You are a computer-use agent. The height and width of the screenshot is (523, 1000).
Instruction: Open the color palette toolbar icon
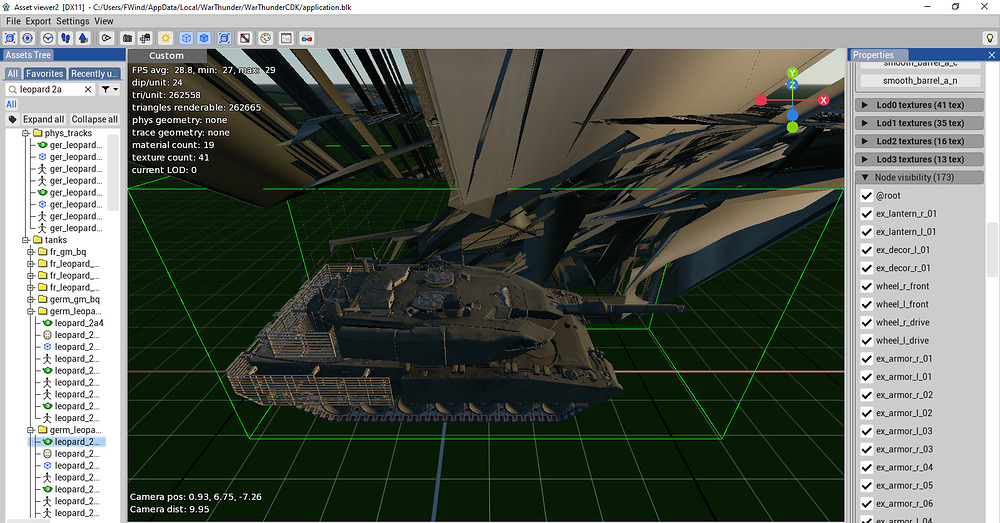[265, 38]
